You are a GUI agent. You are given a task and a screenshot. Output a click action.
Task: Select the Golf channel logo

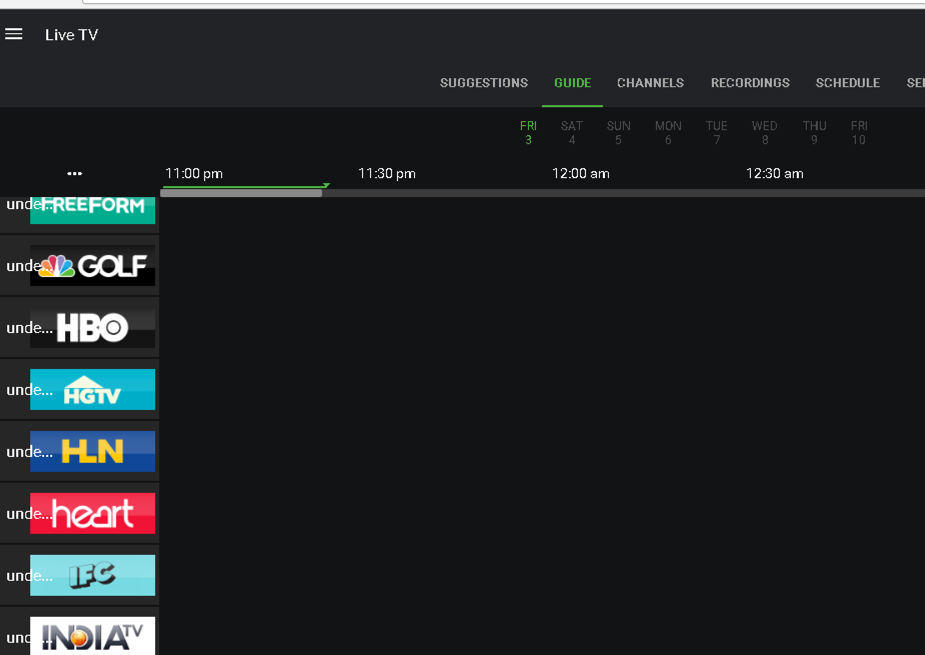pyautogui.click(x=93, y=266)
